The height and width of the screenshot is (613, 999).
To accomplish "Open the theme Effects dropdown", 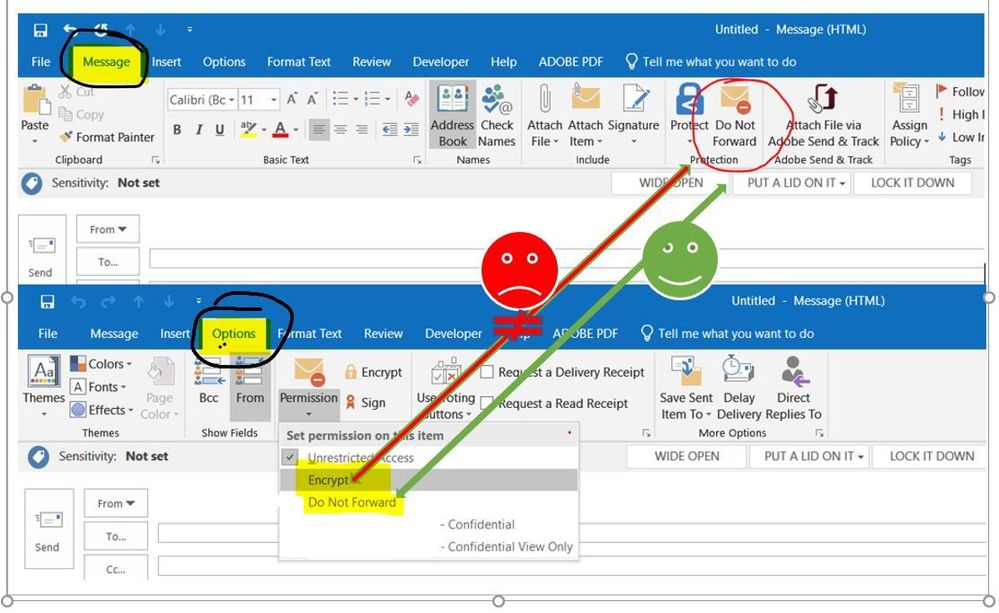I will coord(101,410).
